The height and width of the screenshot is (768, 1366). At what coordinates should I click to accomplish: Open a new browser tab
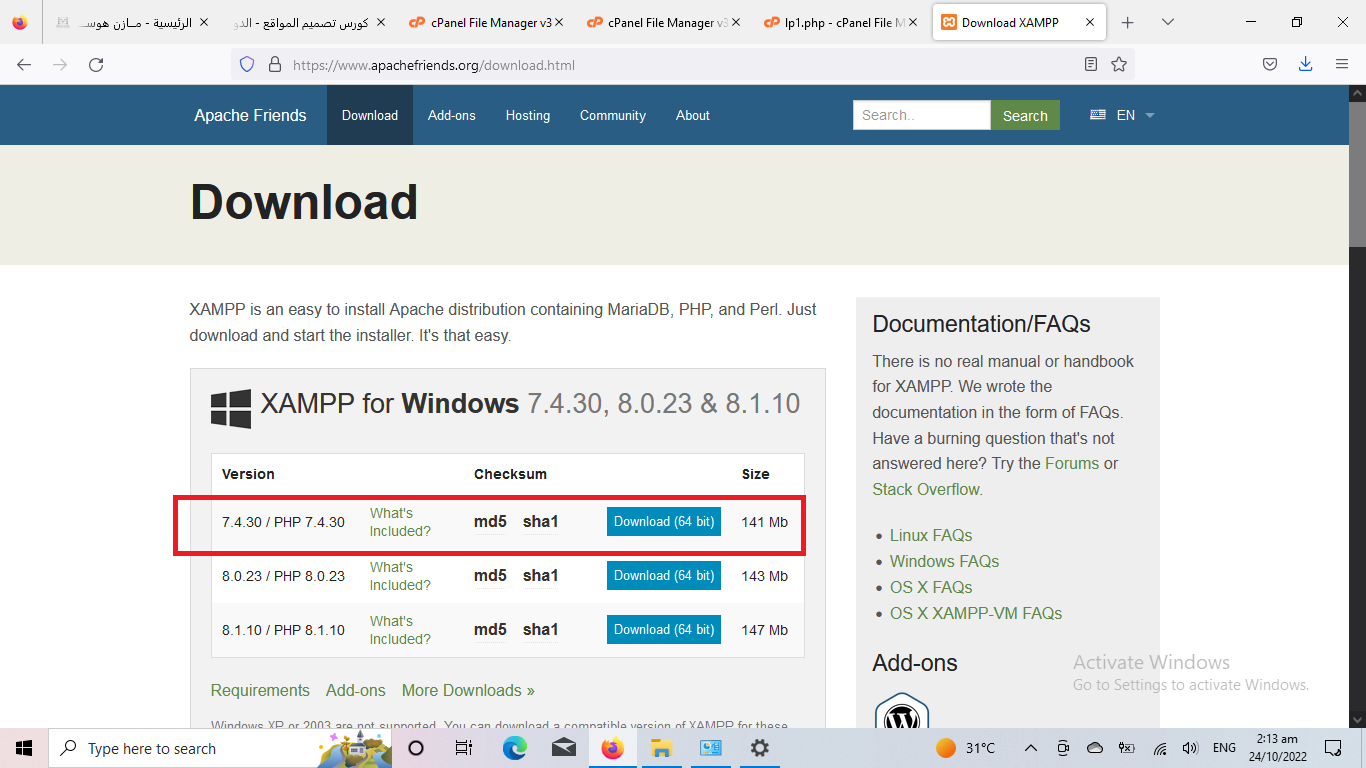(x=1128, y=22)
